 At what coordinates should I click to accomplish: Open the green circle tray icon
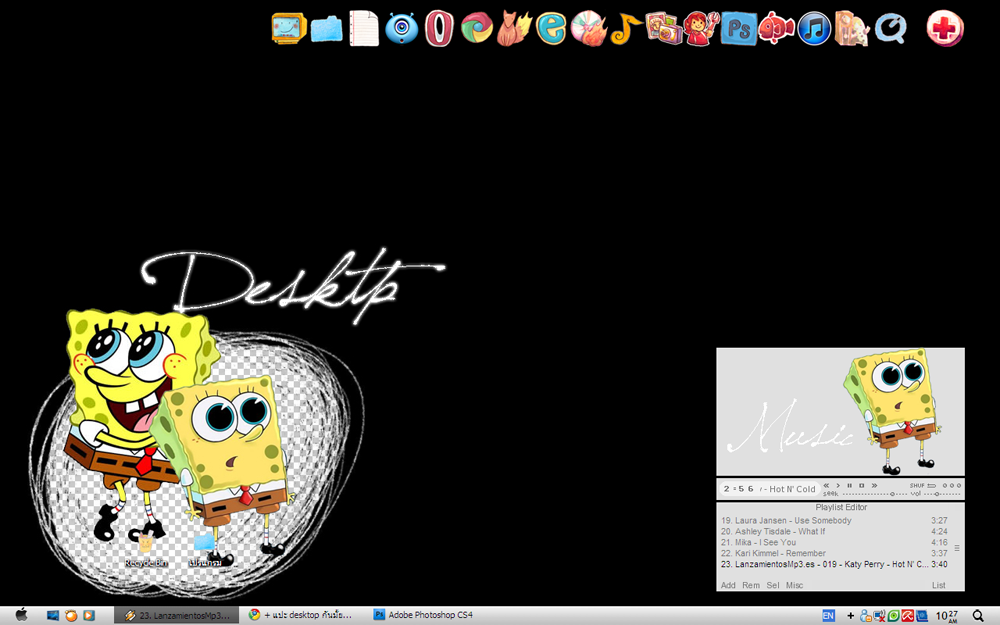(893, 615)
